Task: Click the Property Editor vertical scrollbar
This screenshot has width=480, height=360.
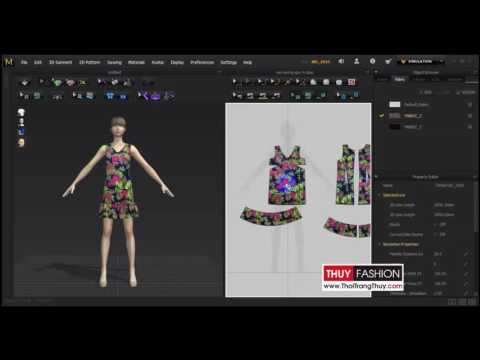Action: click(476, 207)
